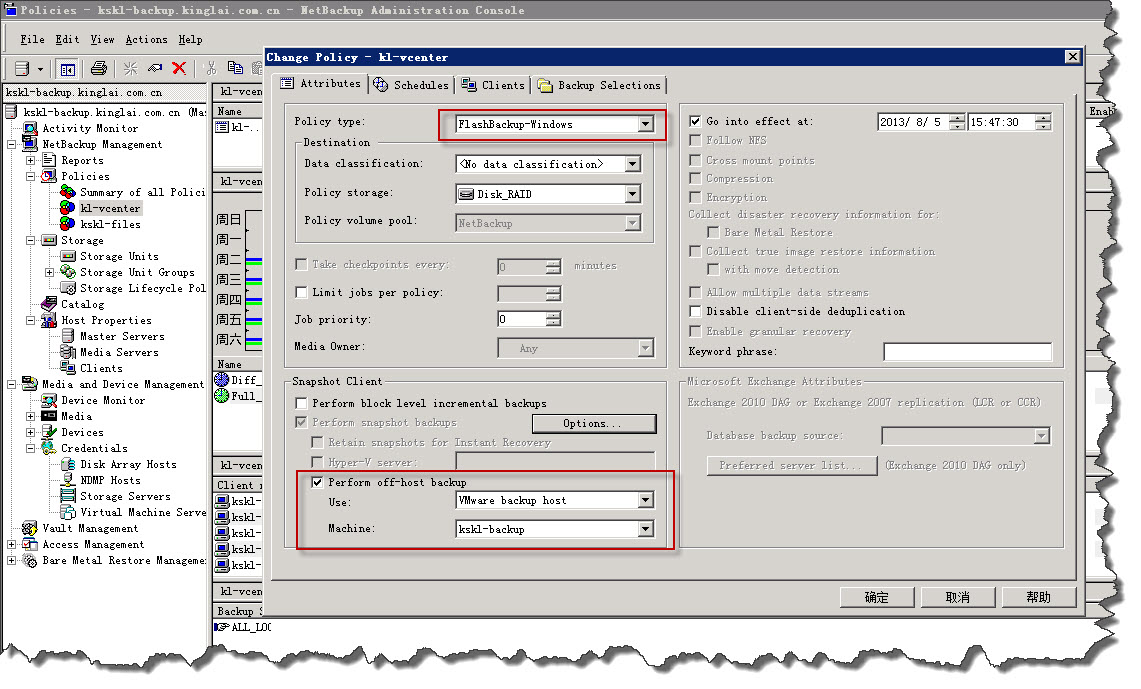Screen dimensions: 1141x689
Task: Open the File menu
Action: [x=32, y=39]
